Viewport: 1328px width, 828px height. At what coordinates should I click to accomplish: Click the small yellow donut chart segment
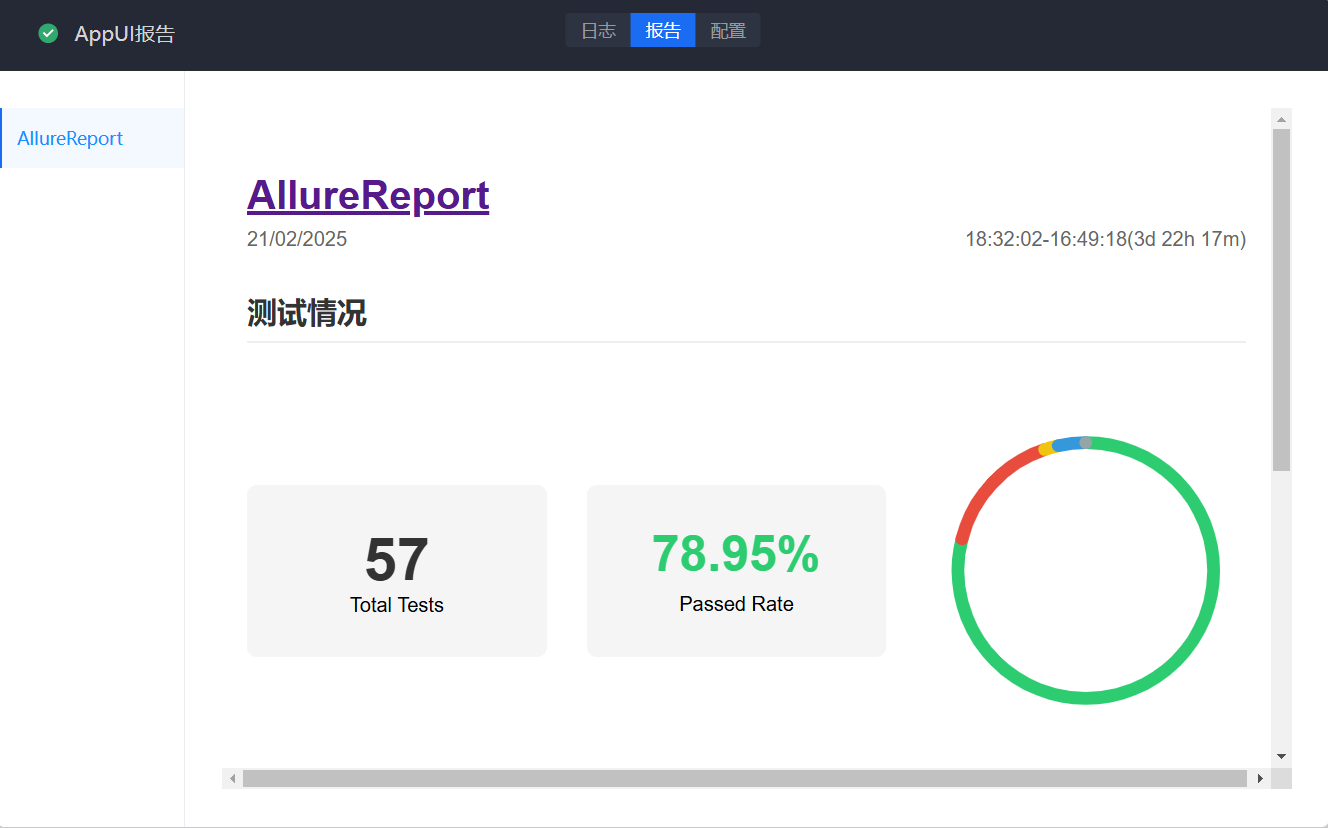pyautogui.click(x=1046, y=449)
